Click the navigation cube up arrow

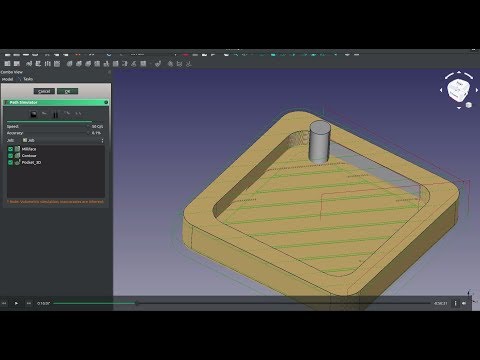pos(459,72)
